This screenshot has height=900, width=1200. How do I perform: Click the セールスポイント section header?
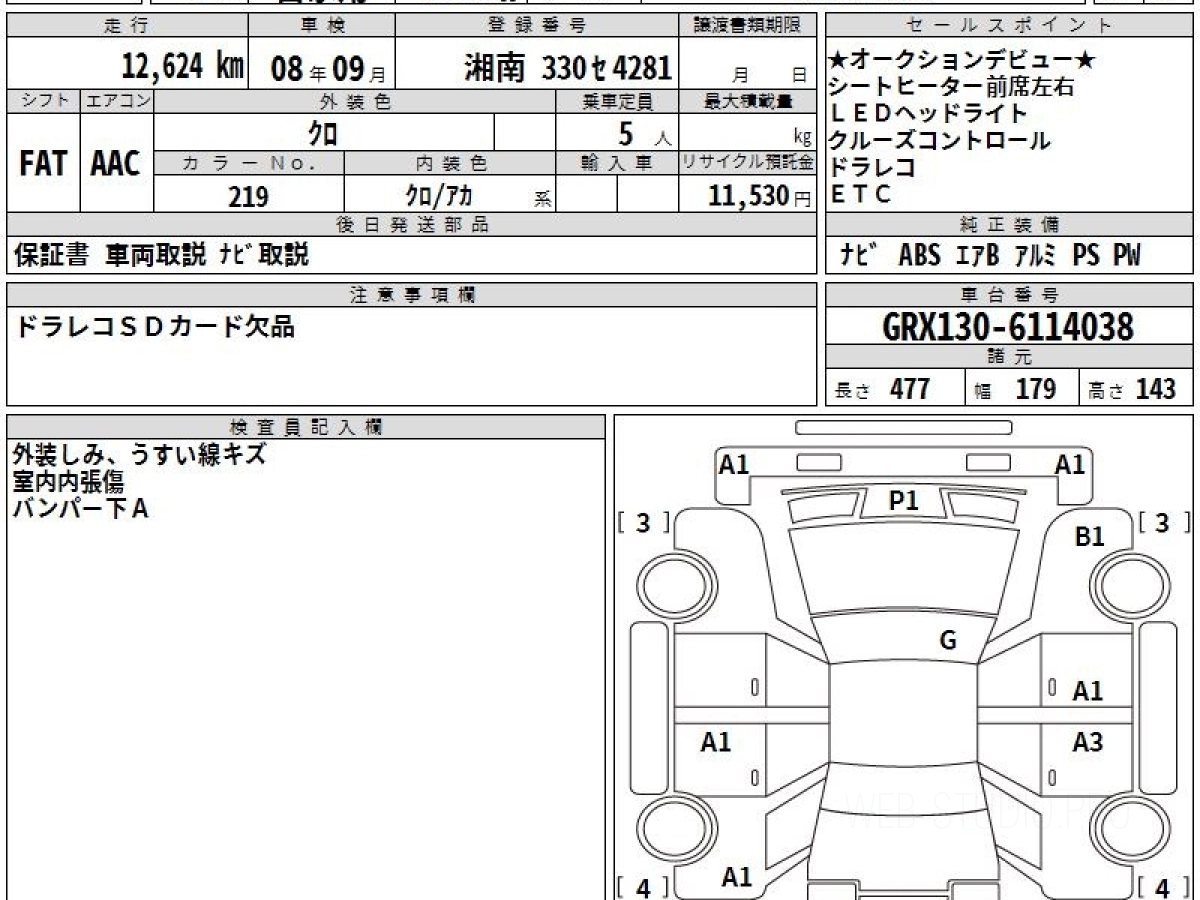(x=1009, y=26)
